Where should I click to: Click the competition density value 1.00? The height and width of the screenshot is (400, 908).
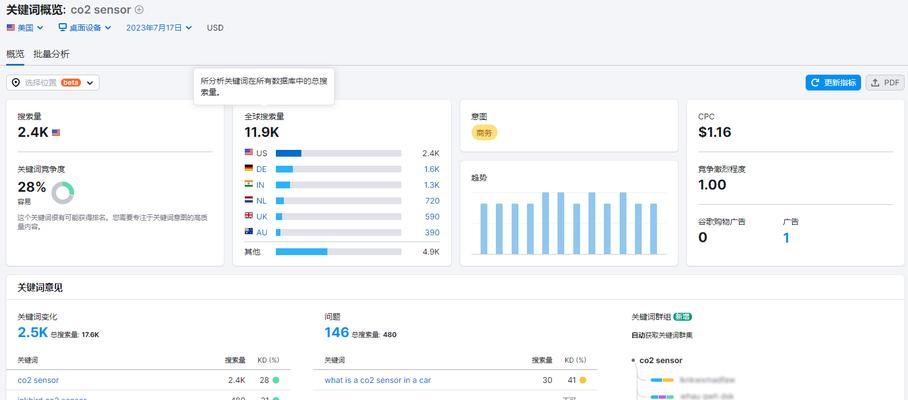712,185
